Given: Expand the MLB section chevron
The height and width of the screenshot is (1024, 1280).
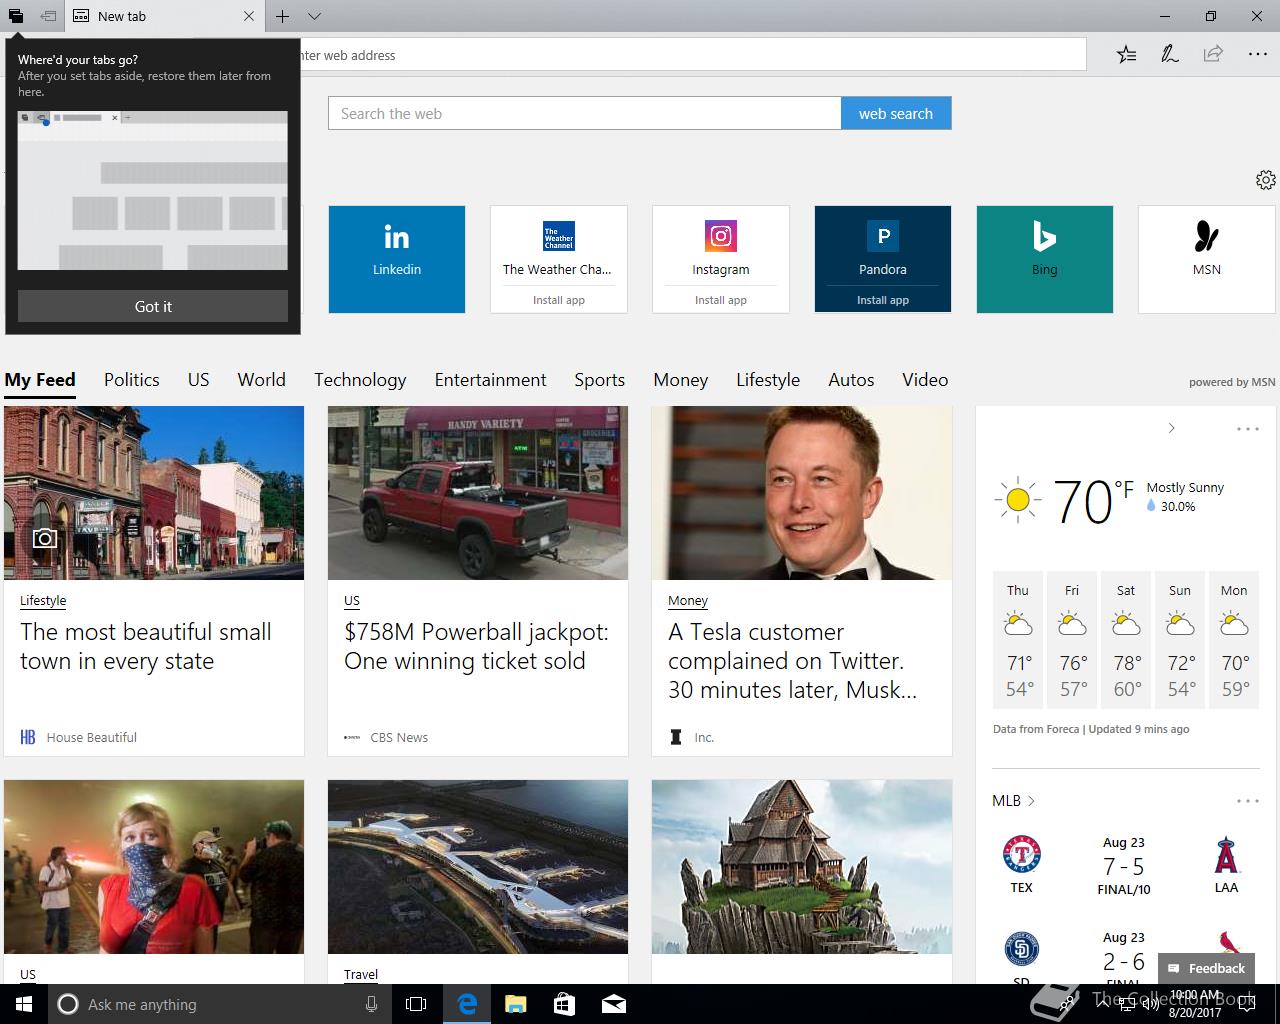Looking at the screenshot, I should pyautogui.click(x=1031, y=801).
